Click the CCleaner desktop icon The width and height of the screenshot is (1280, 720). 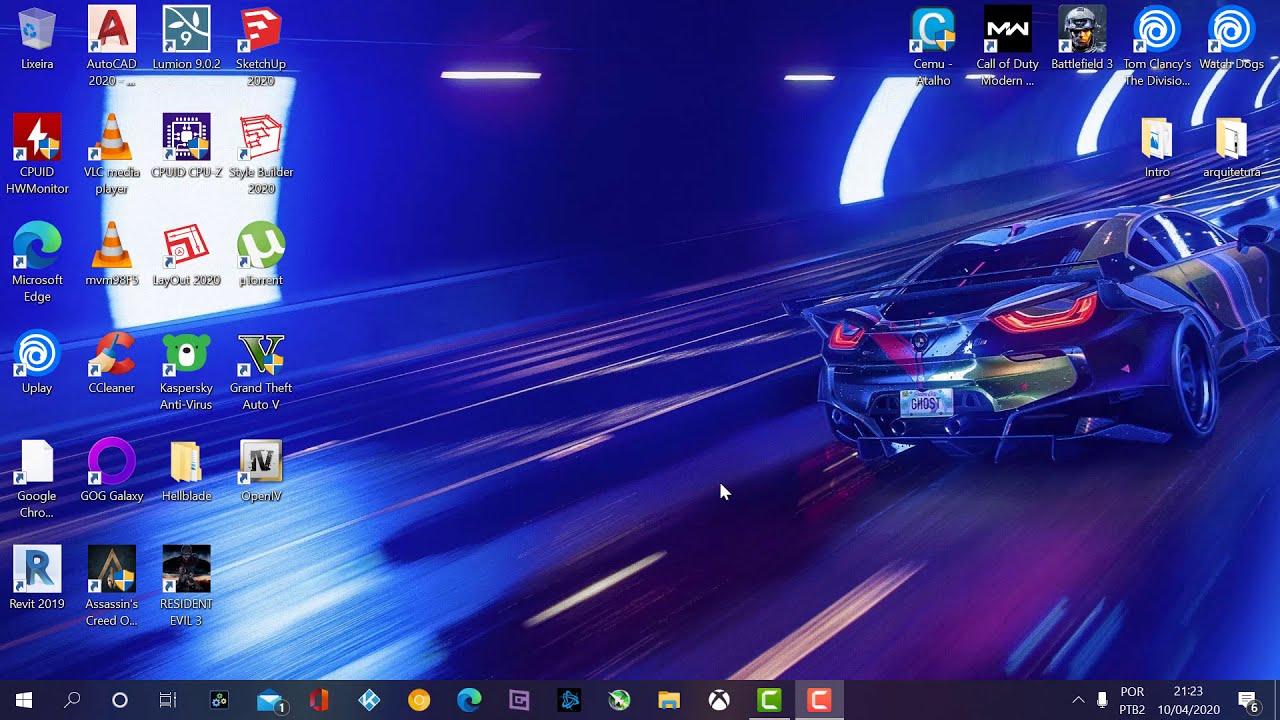click(x=112, y=363)
